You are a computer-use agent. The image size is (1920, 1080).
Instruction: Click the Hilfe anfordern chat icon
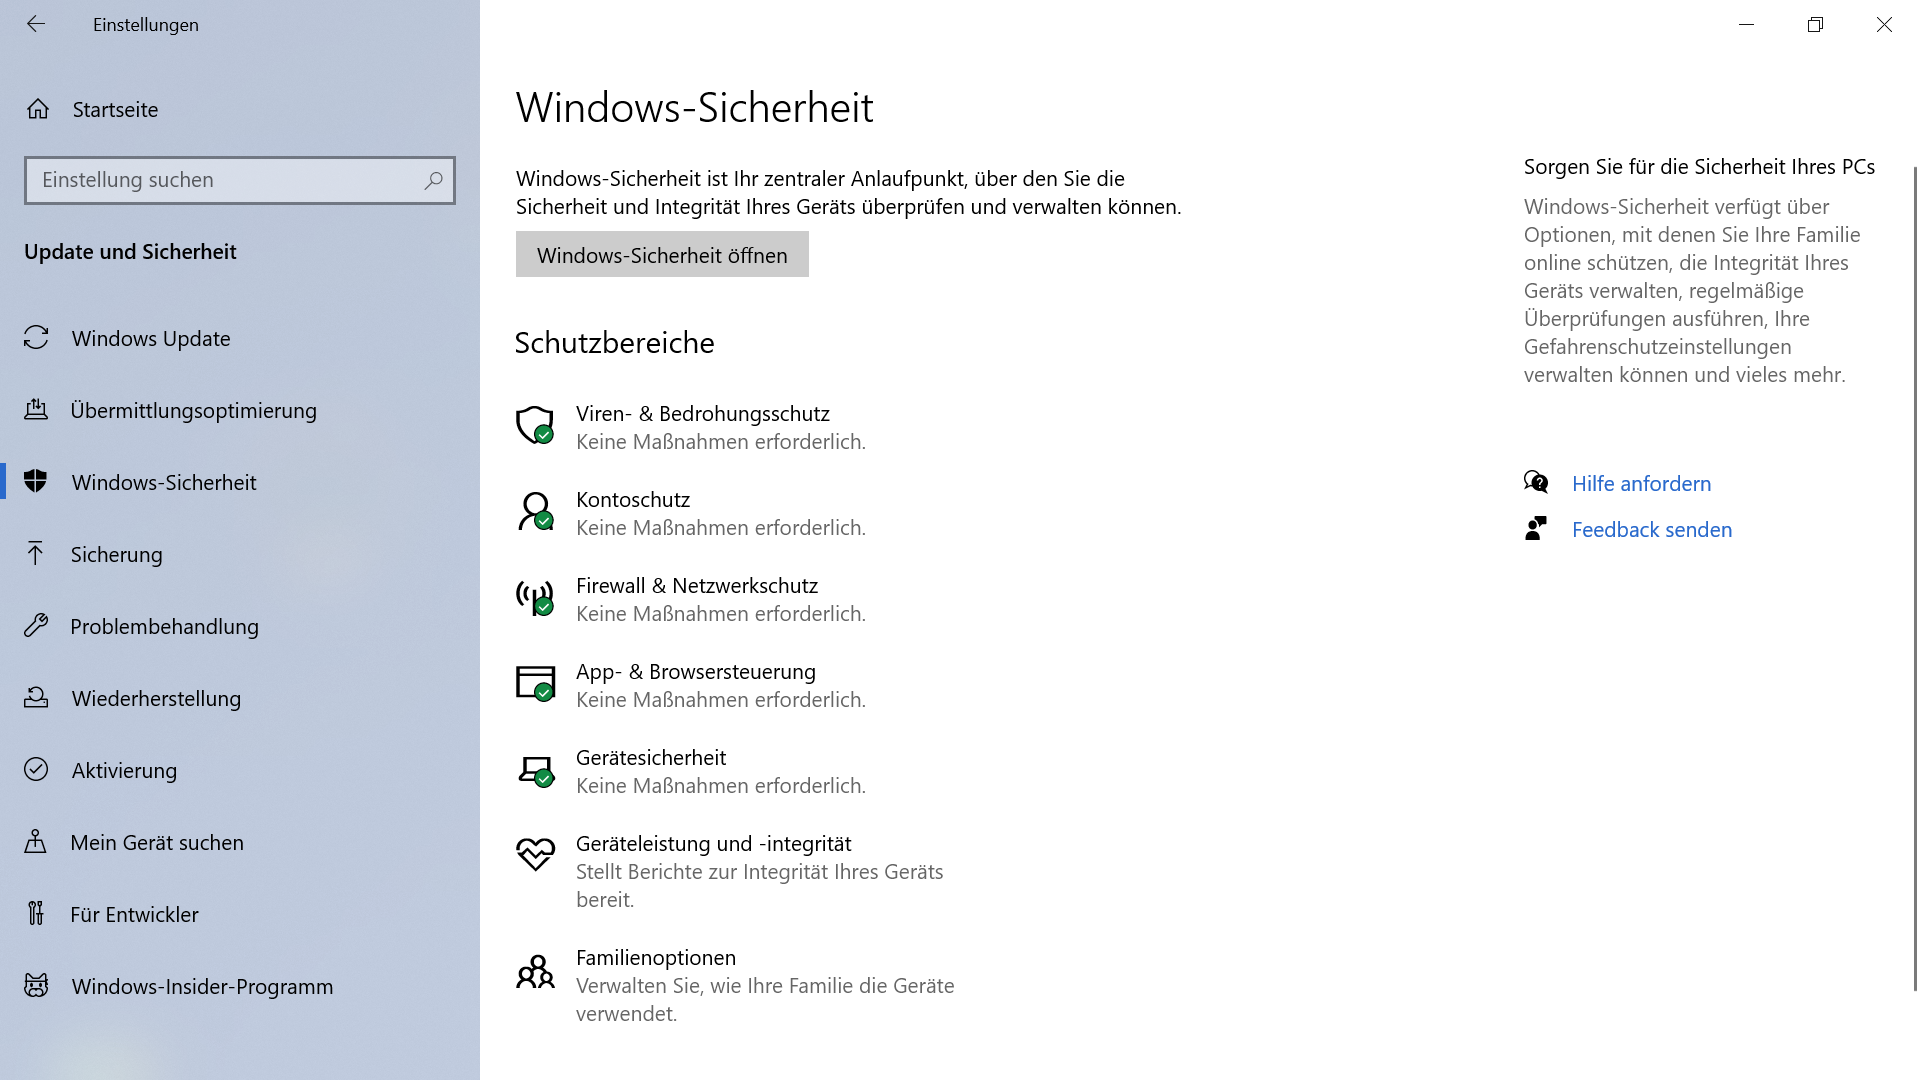[1536, 482]
